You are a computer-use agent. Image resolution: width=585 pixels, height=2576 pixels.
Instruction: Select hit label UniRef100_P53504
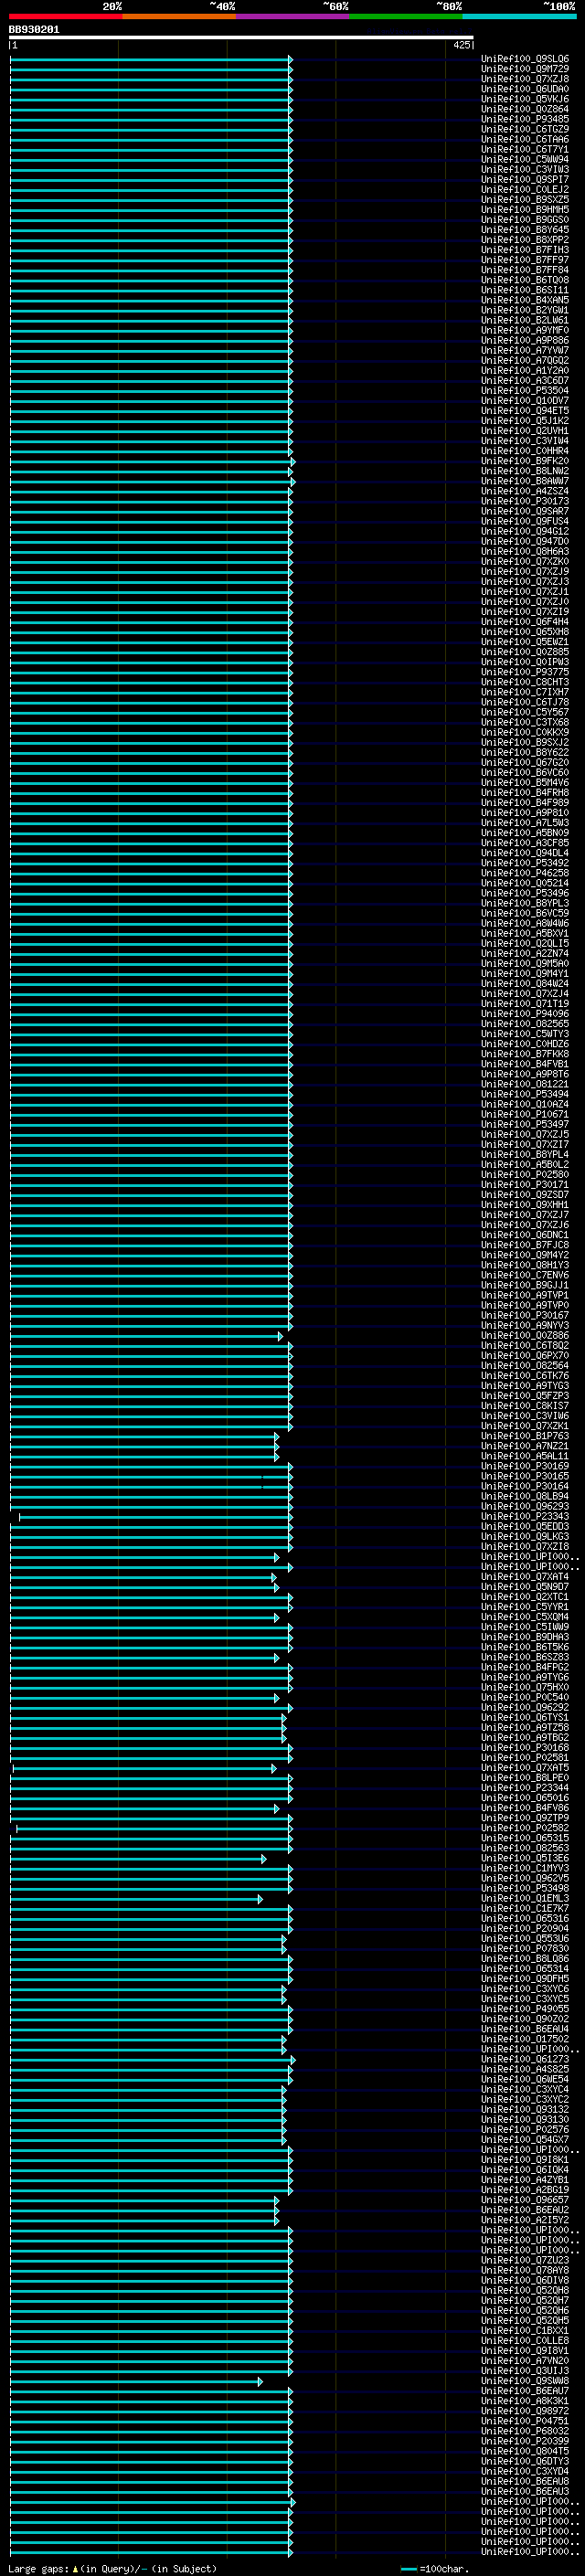point(525,391)
